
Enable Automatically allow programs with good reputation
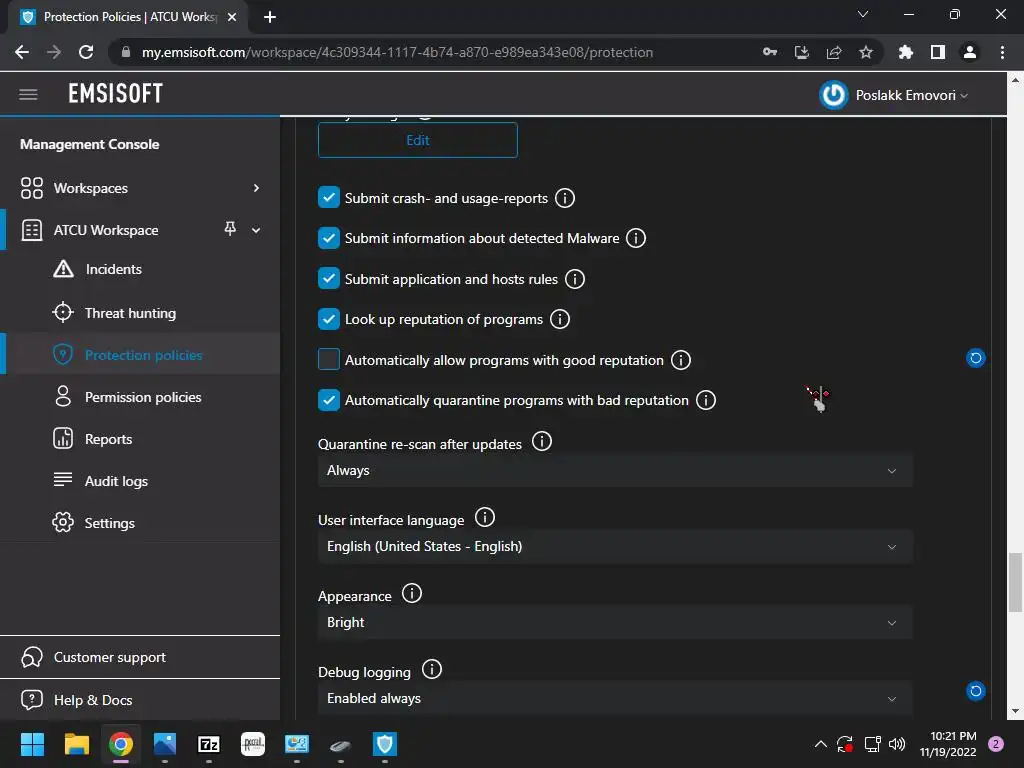point(328,359)
